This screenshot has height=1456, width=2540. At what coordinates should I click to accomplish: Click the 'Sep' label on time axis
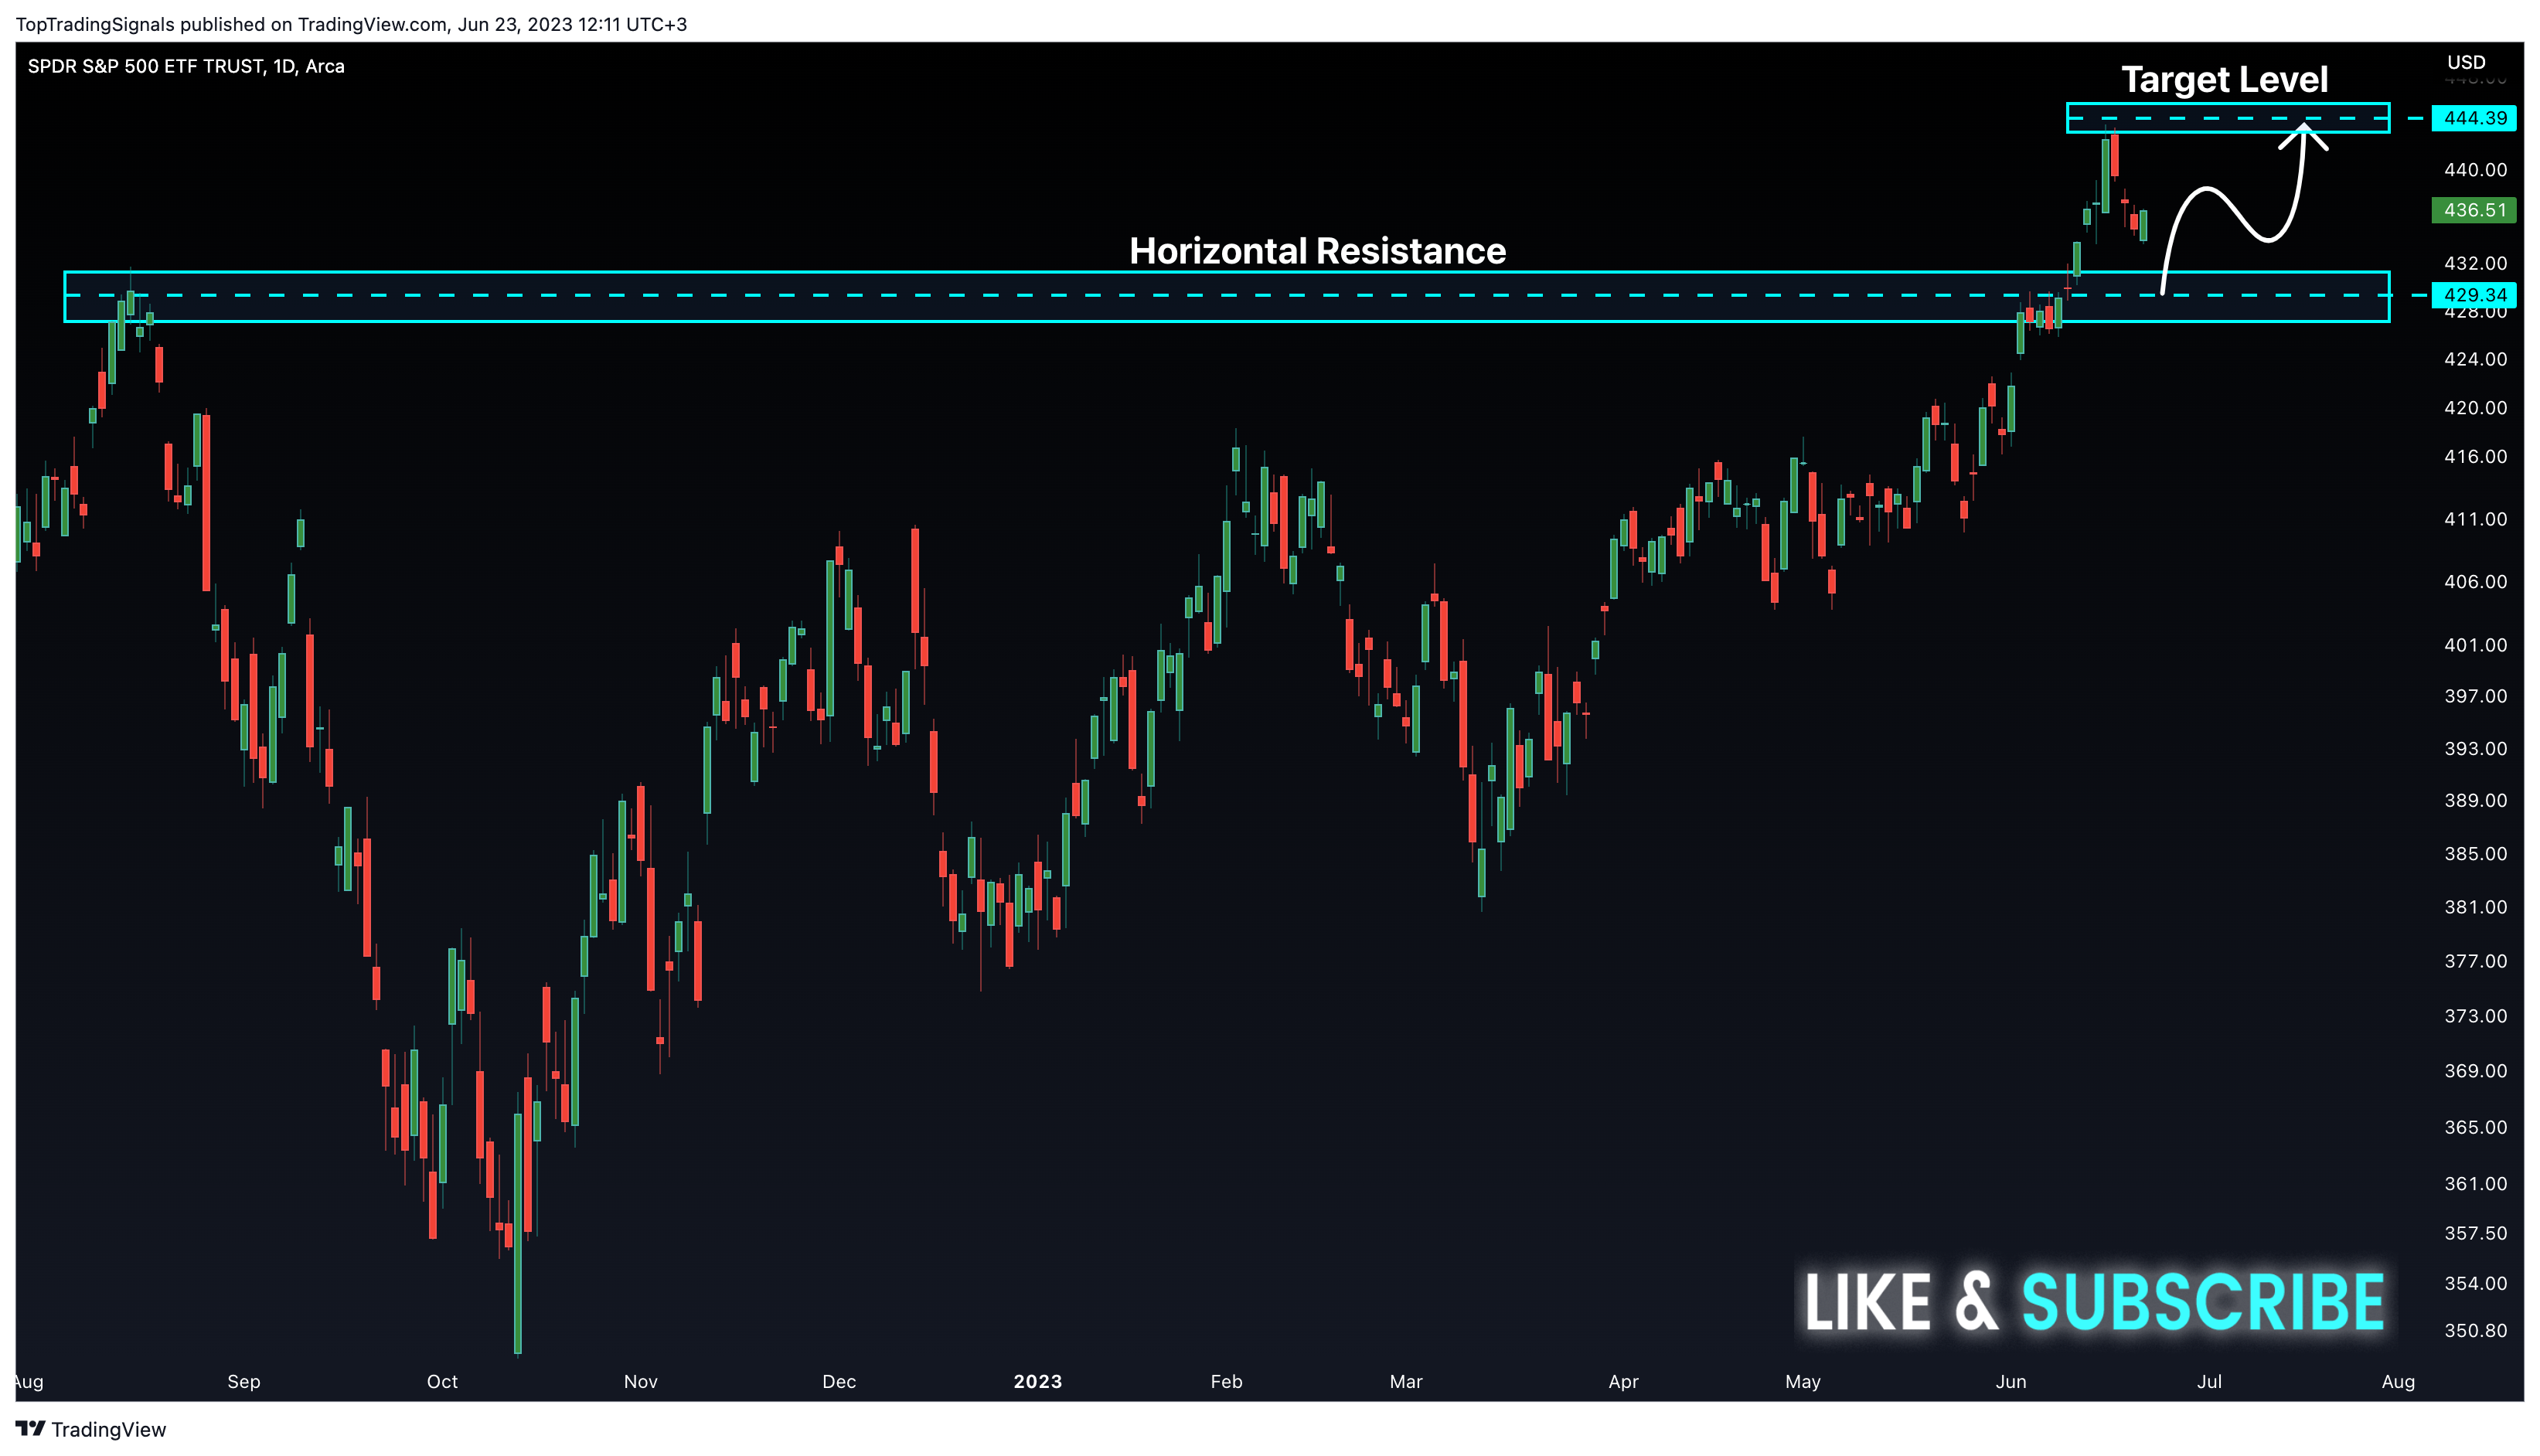click(x=244, y=1381)
